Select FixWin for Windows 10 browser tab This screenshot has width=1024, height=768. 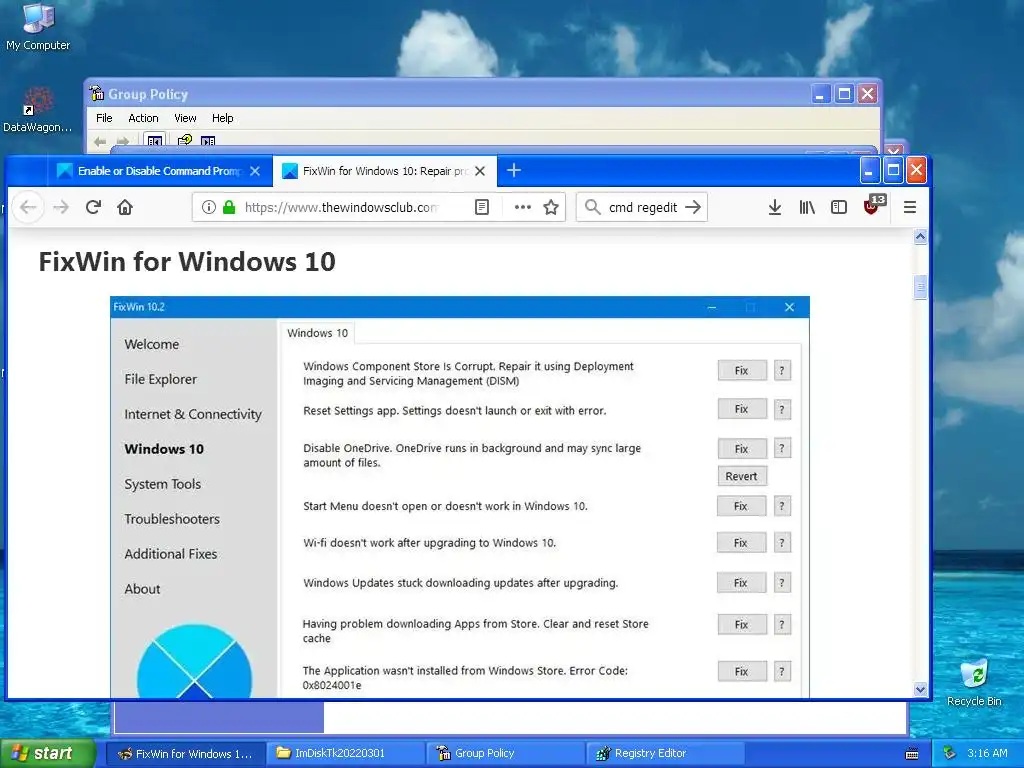385,171
